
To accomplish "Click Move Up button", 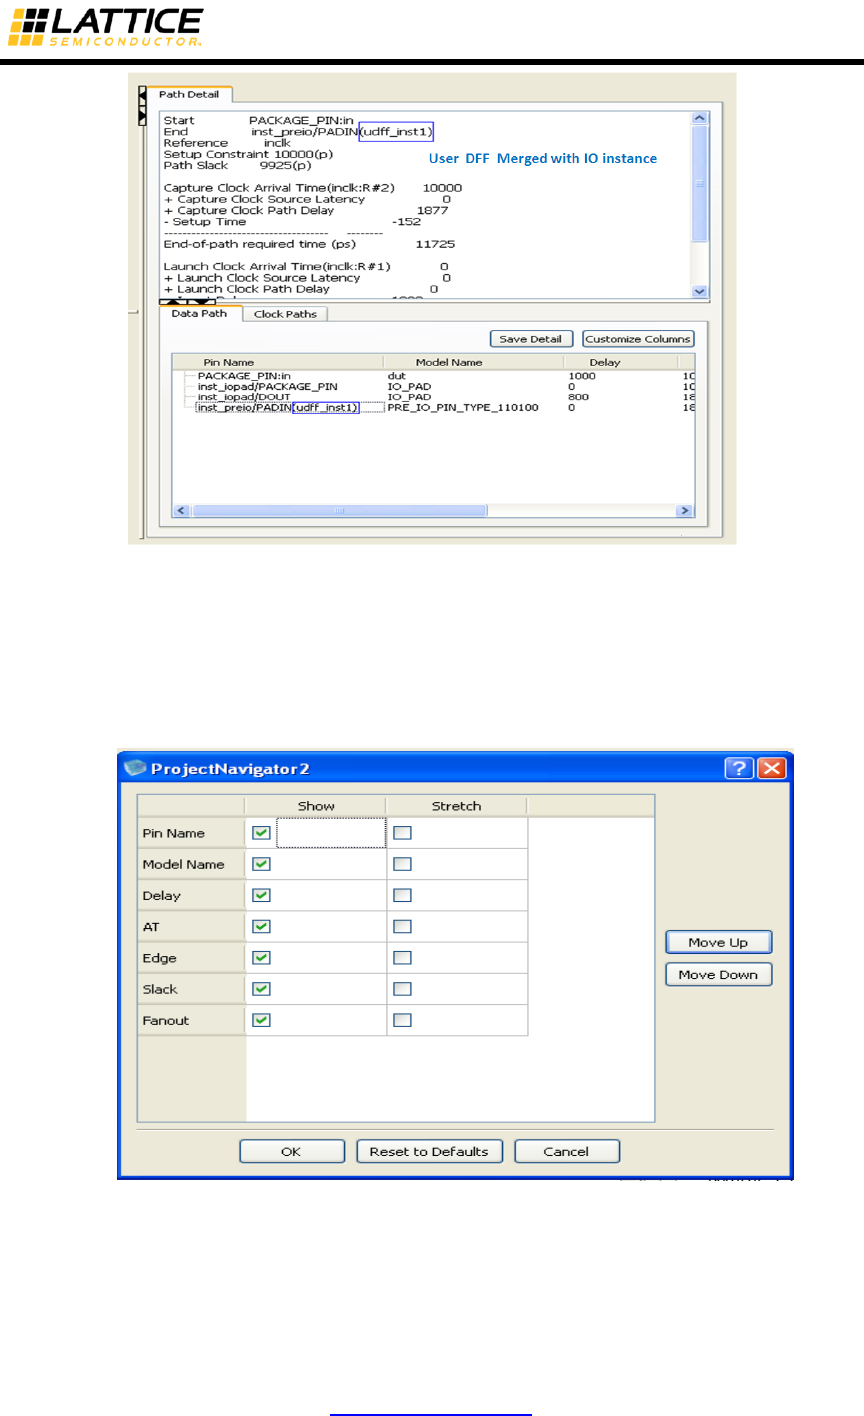I will [718, 942].
